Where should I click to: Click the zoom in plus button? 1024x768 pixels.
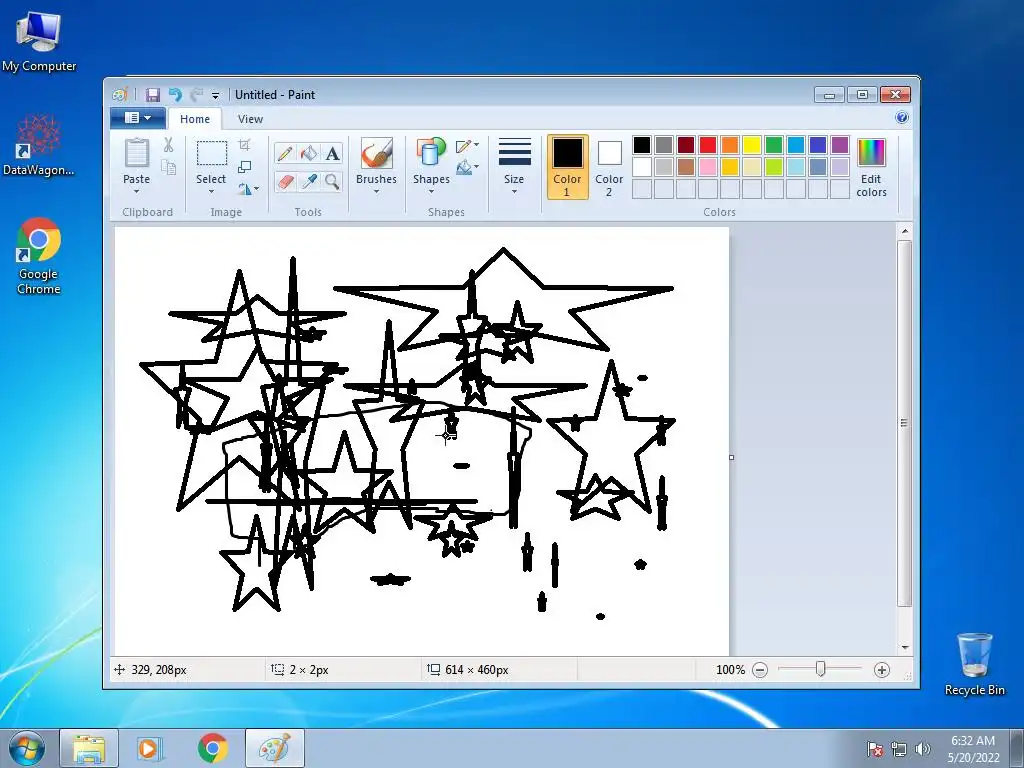coord(882,669)
